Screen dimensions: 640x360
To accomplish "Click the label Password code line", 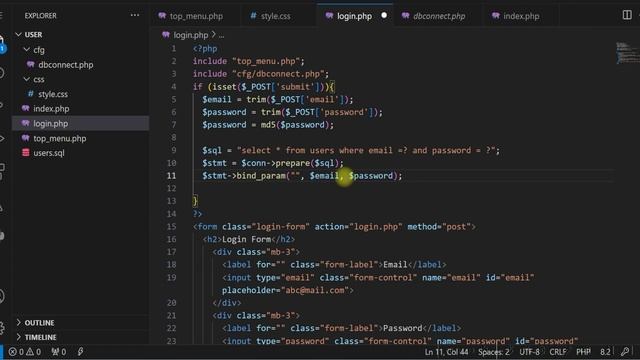I will point(342,328).
